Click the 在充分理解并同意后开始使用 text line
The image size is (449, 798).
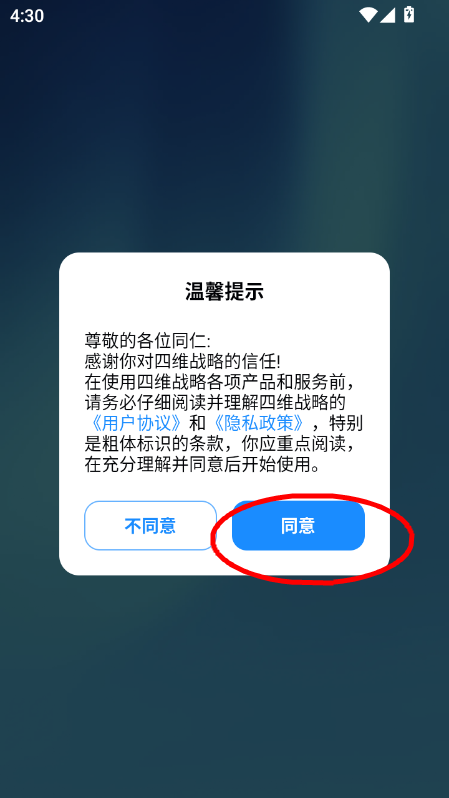[203, 465]
